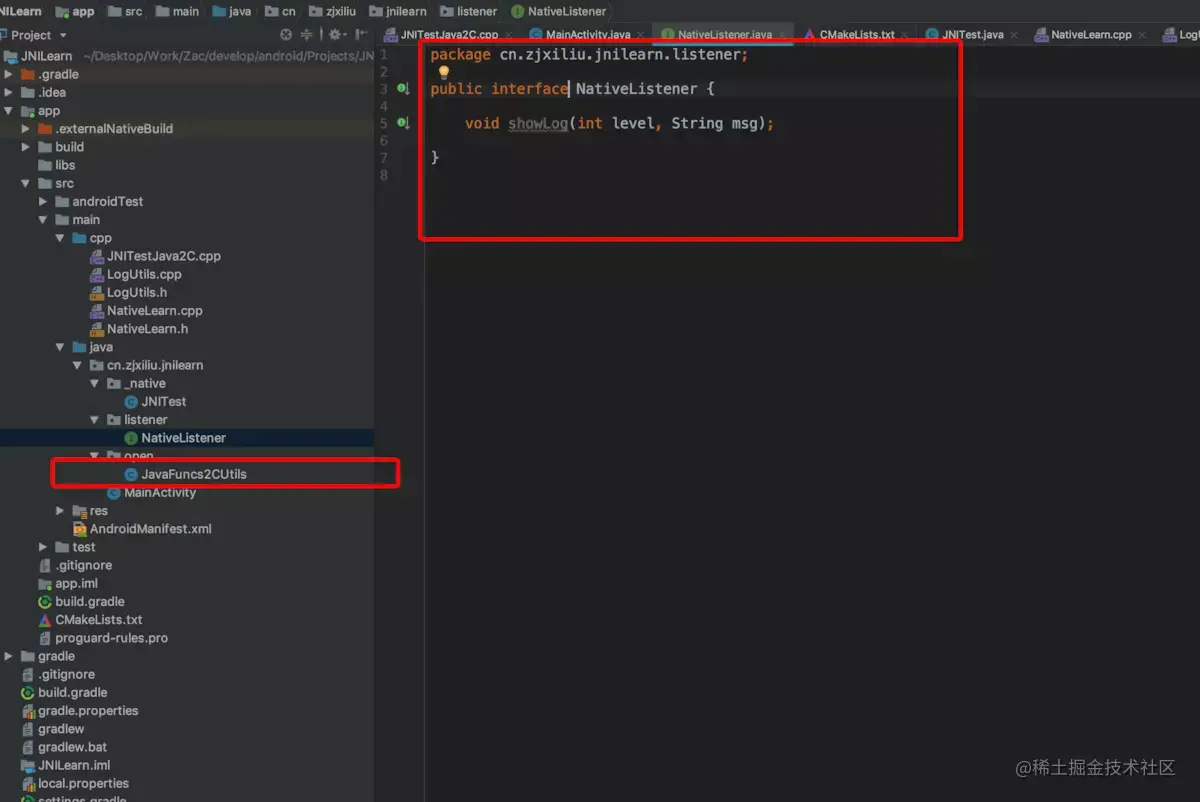Viewport: 1200px width, 802px height.
Task: Switch to the MainActivity.java tab
Action: click(x=588, y=34)
